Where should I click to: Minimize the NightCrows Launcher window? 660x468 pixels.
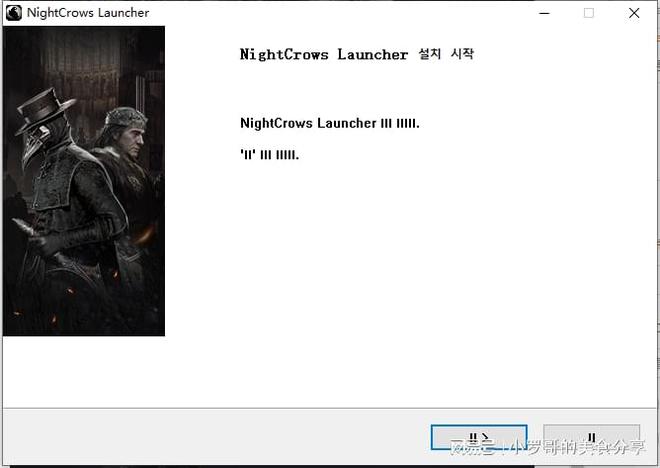(x=544, y=13)
